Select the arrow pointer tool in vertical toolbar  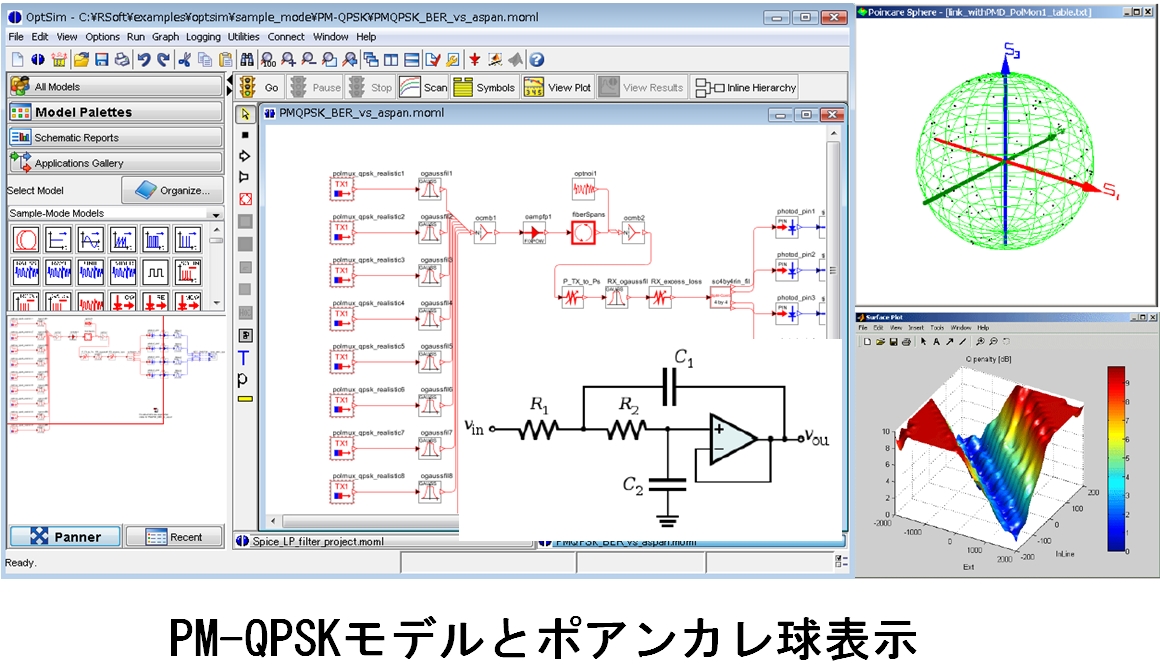click(x=245, y=115)
